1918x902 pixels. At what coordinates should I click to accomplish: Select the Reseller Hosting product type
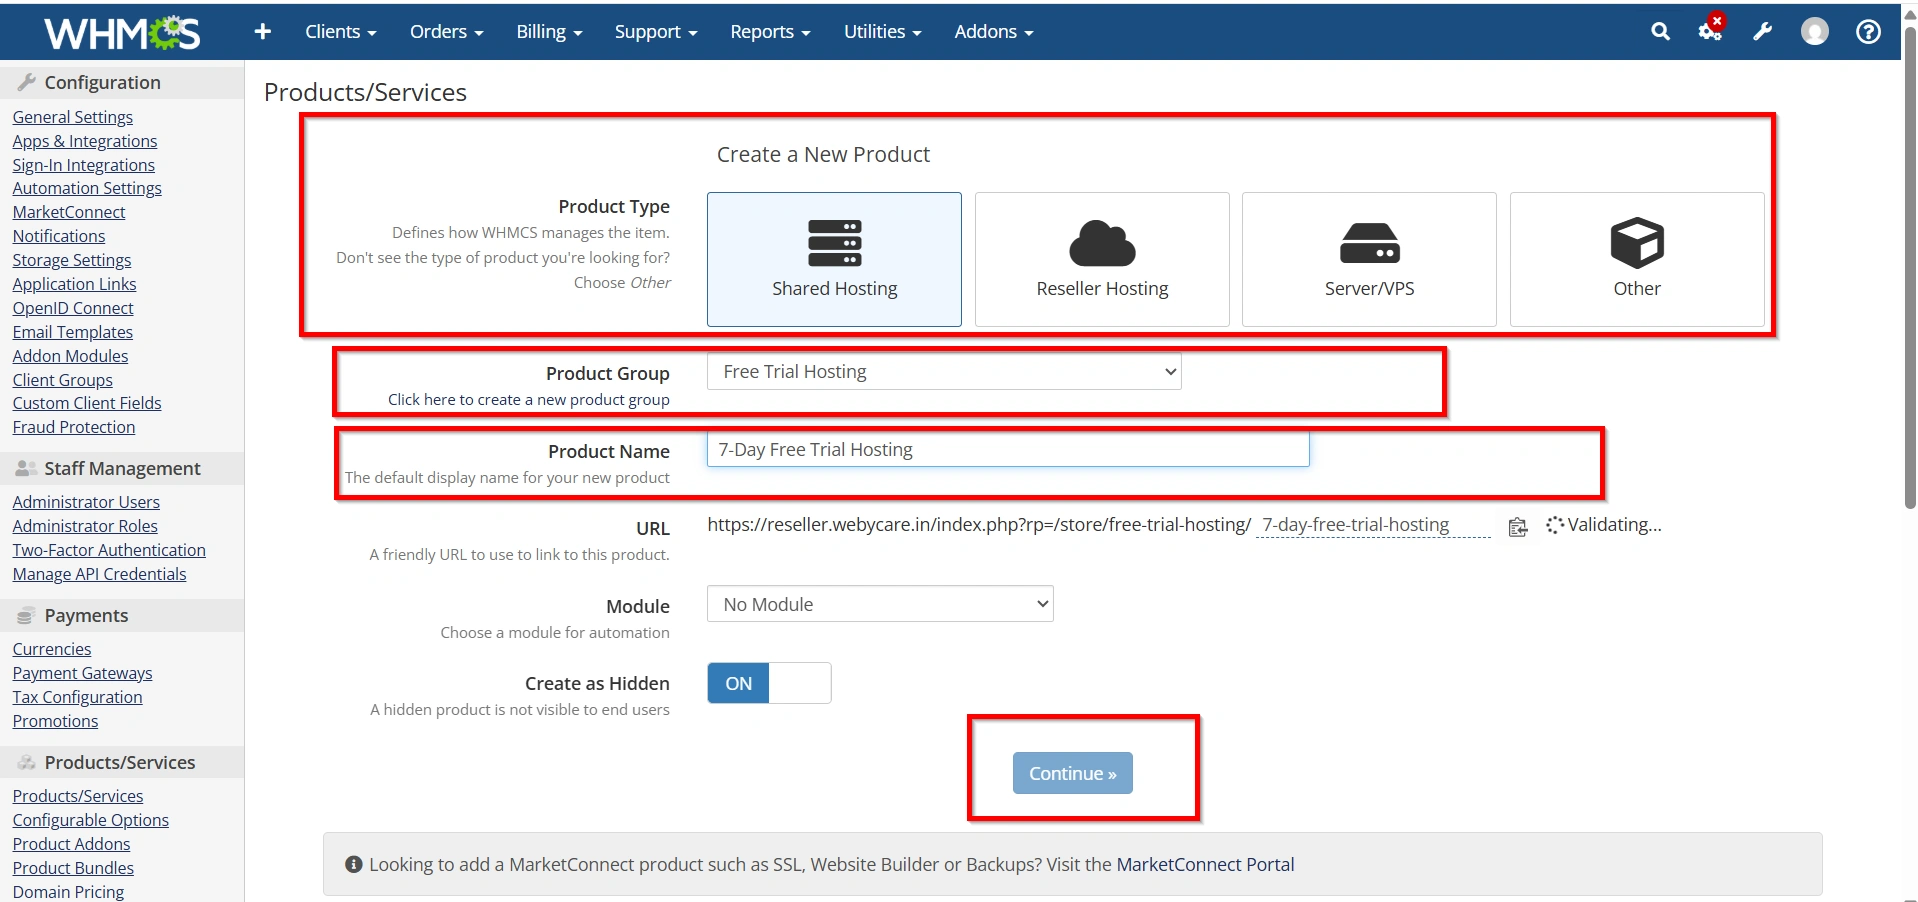[x=1102, y=259]
